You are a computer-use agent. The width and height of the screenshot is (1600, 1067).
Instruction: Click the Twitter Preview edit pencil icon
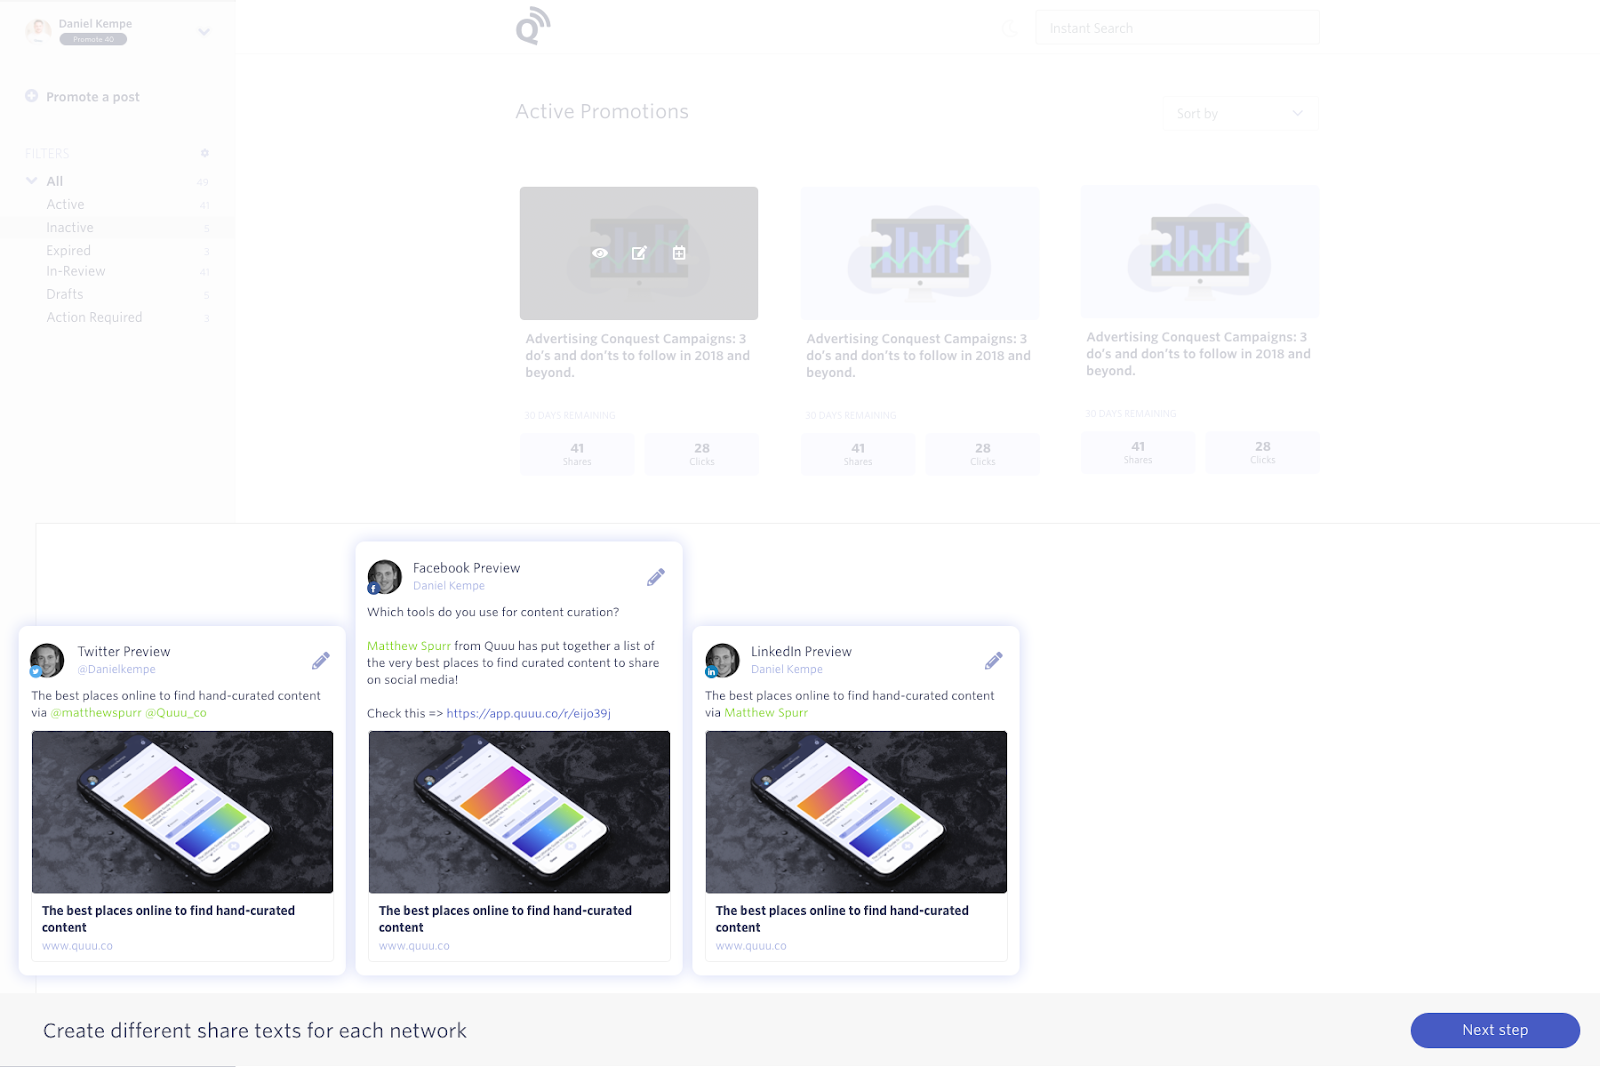tap(320, 661)
